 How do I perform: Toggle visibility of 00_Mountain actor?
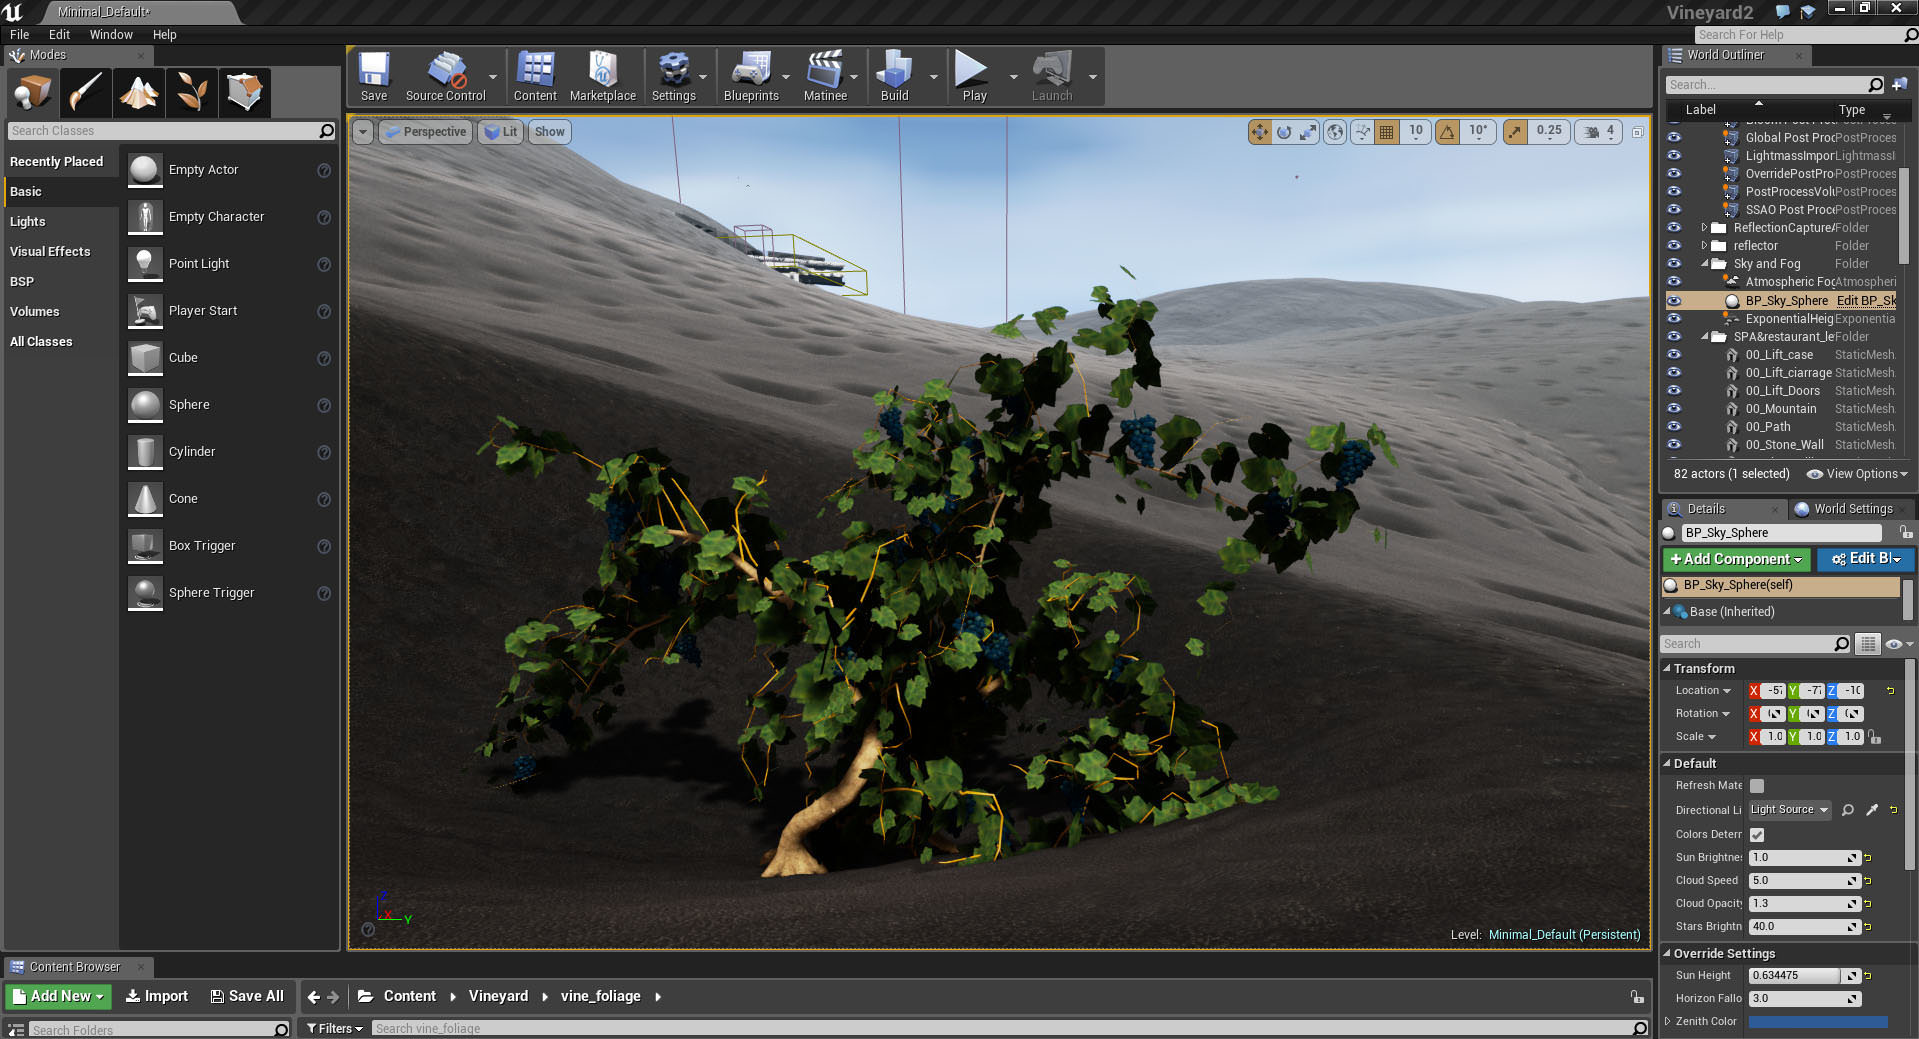pos(1674,408)
